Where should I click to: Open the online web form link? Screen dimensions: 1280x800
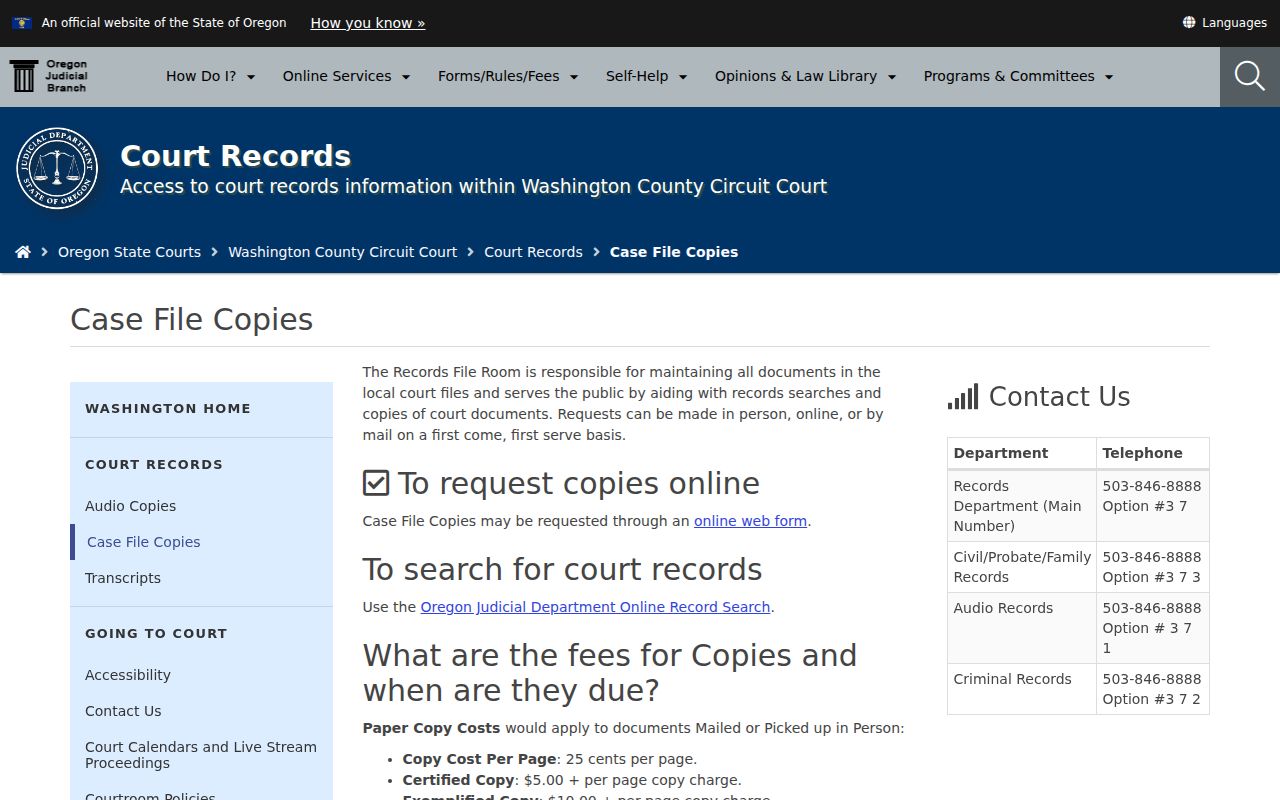pyautogui.click(x=751, y=521)
